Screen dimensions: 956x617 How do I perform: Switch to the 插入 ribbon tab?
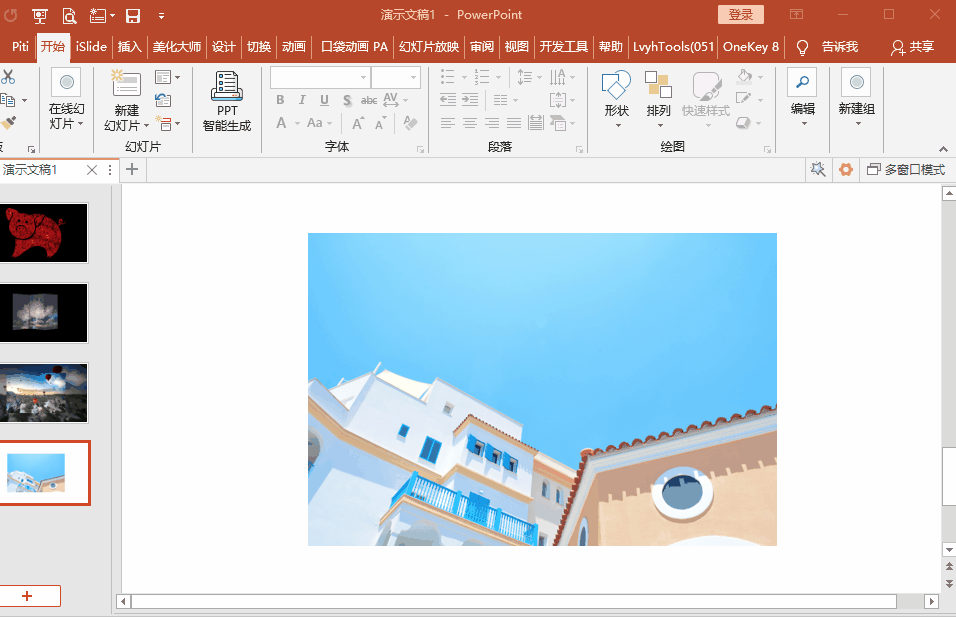tap(130, 47)
